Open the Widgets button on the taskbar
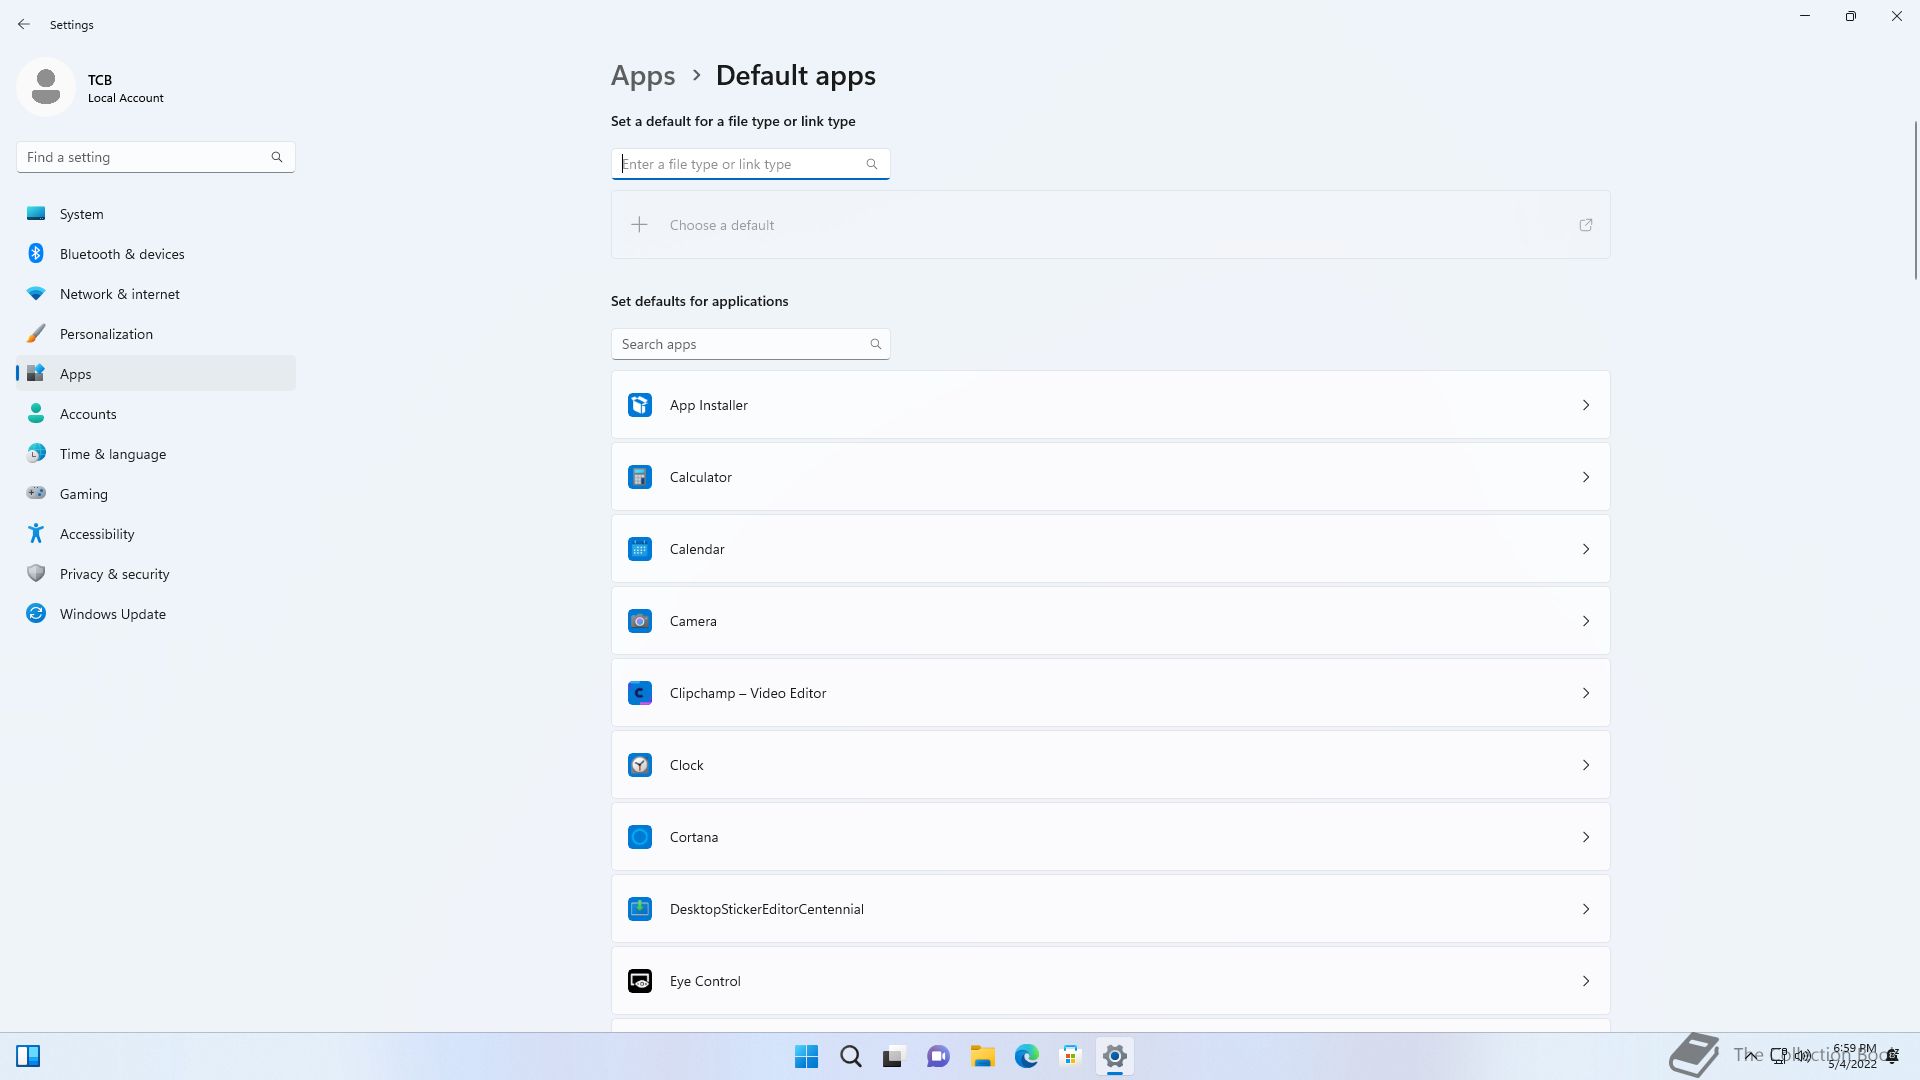This screenshot has height=1080, width=1920. tap(28, 1056)
